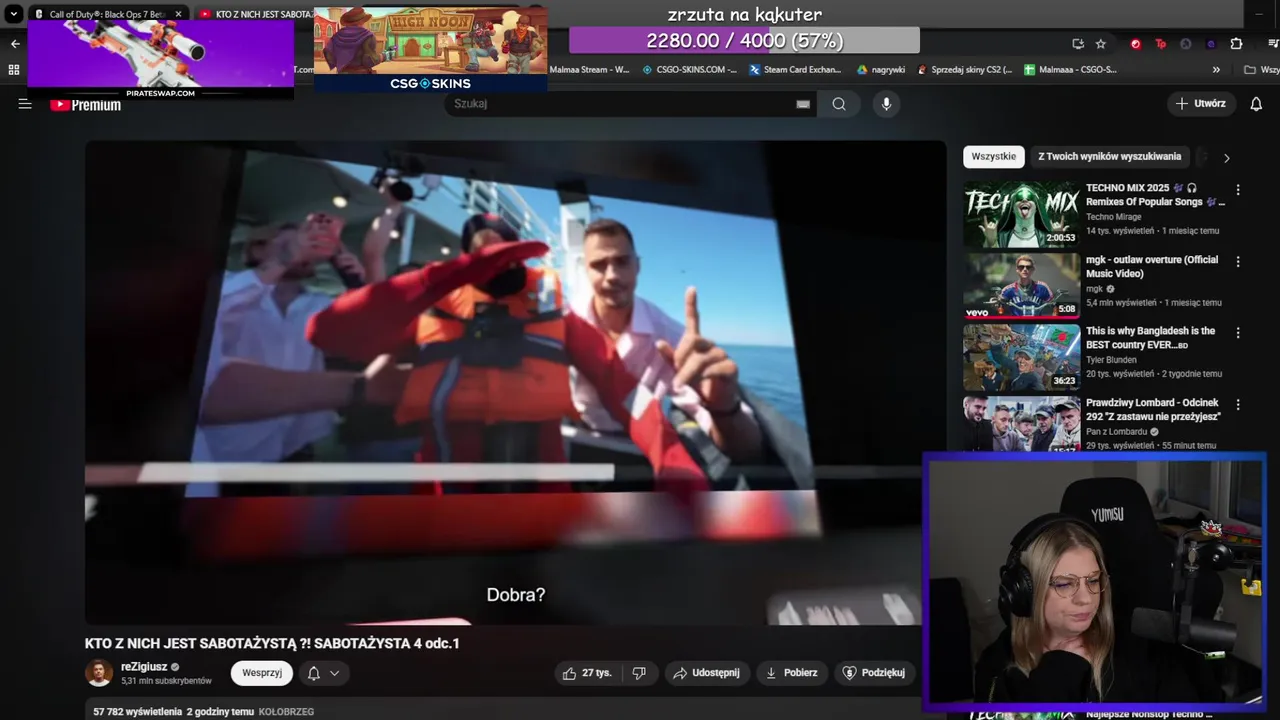Viewport: 1280px width, 720px height.
Task: Click the Podziękuj thanks button
Action: (875, 673)
